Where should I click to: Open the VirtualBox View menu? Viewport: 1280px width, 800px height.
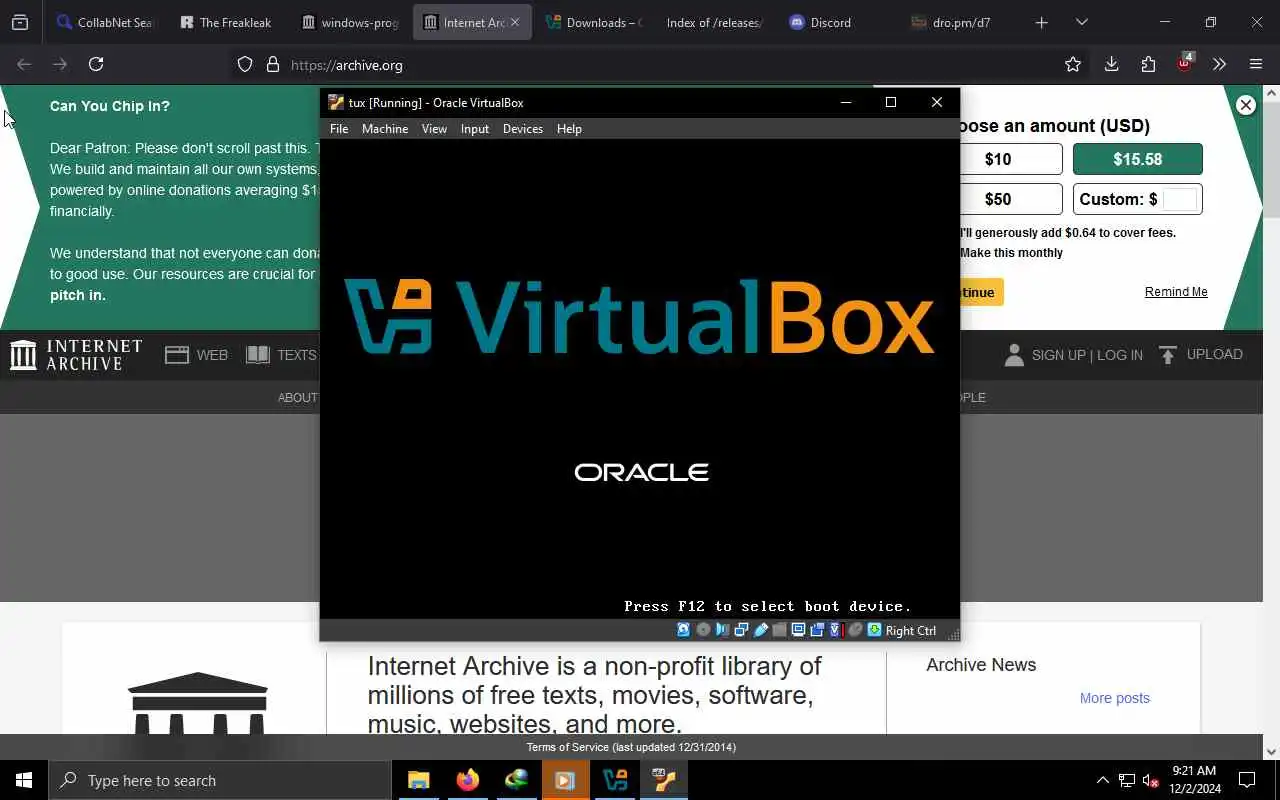434,129
